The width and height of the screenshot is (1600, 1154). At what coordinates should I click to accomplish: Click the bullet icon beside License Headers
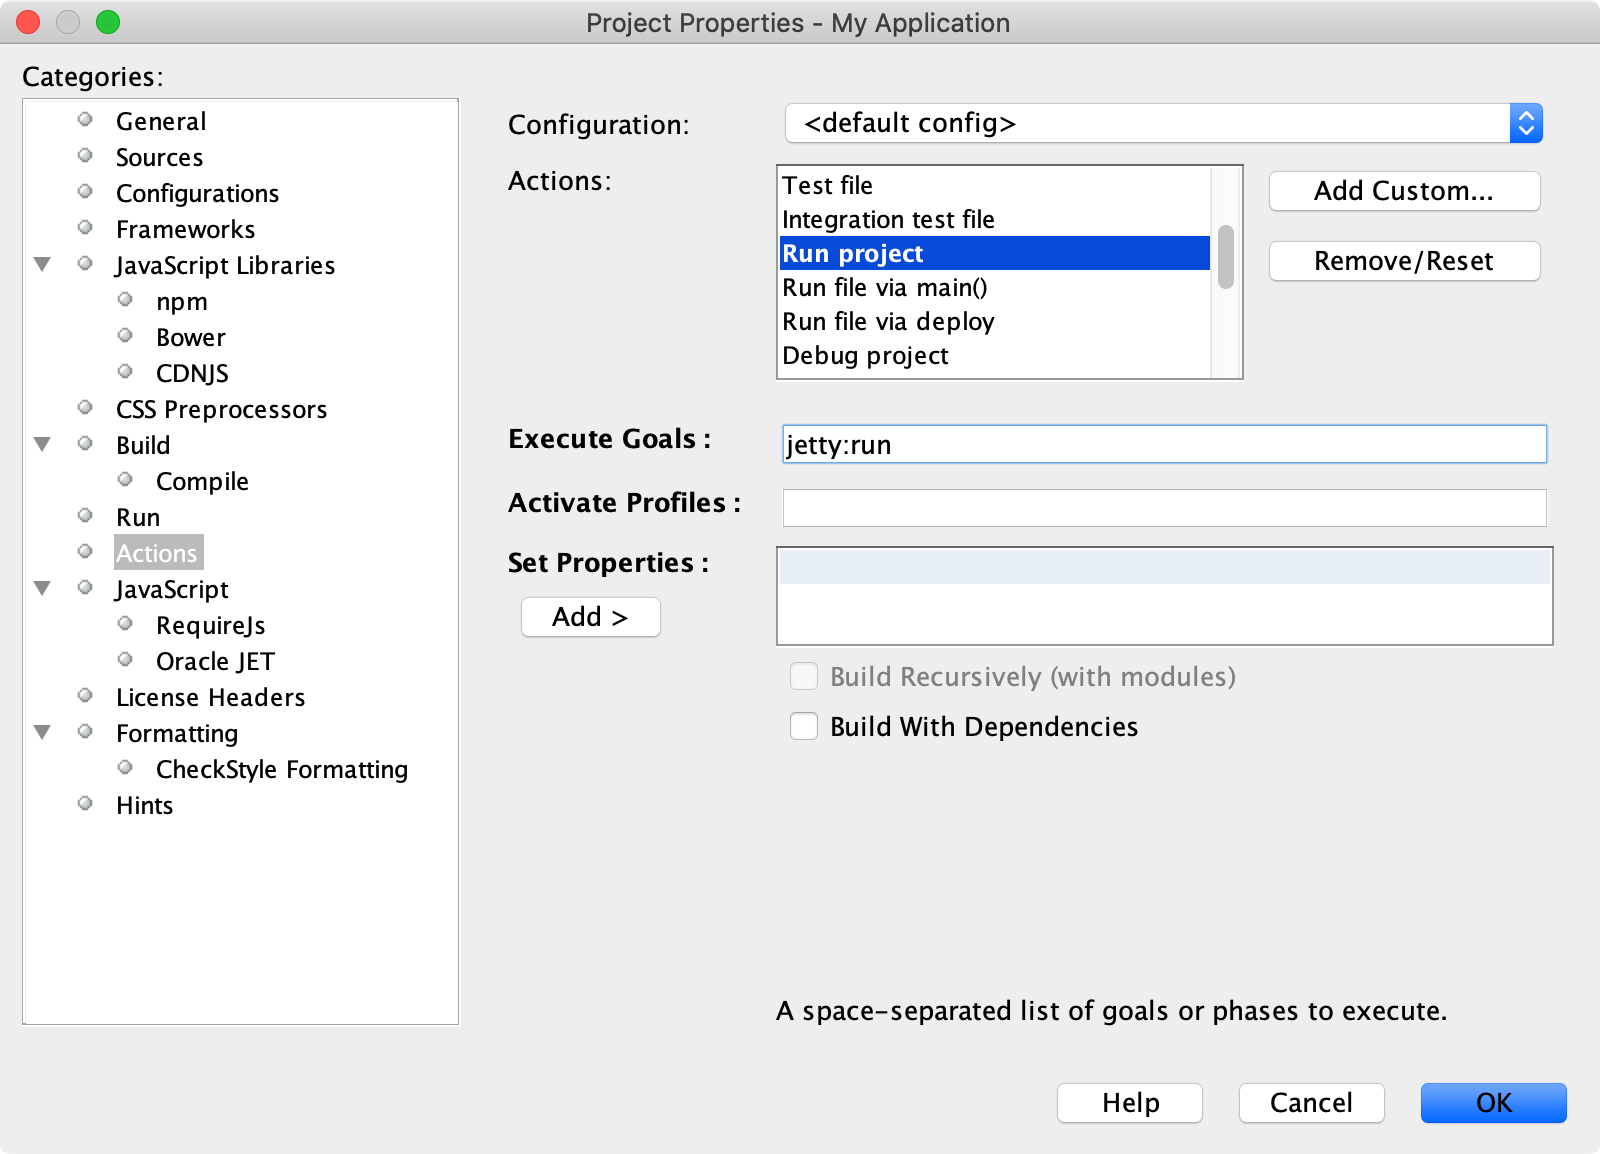(85, 696)
